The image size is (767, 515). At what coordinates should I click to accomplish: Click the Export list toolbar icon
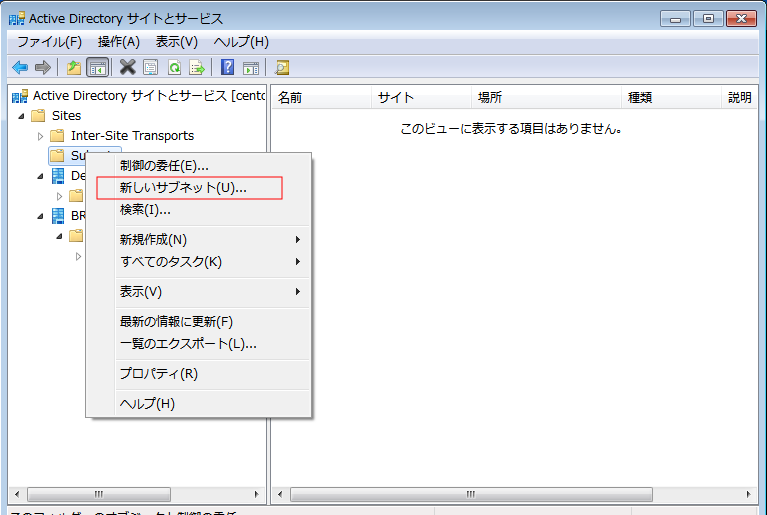[197, 67]
